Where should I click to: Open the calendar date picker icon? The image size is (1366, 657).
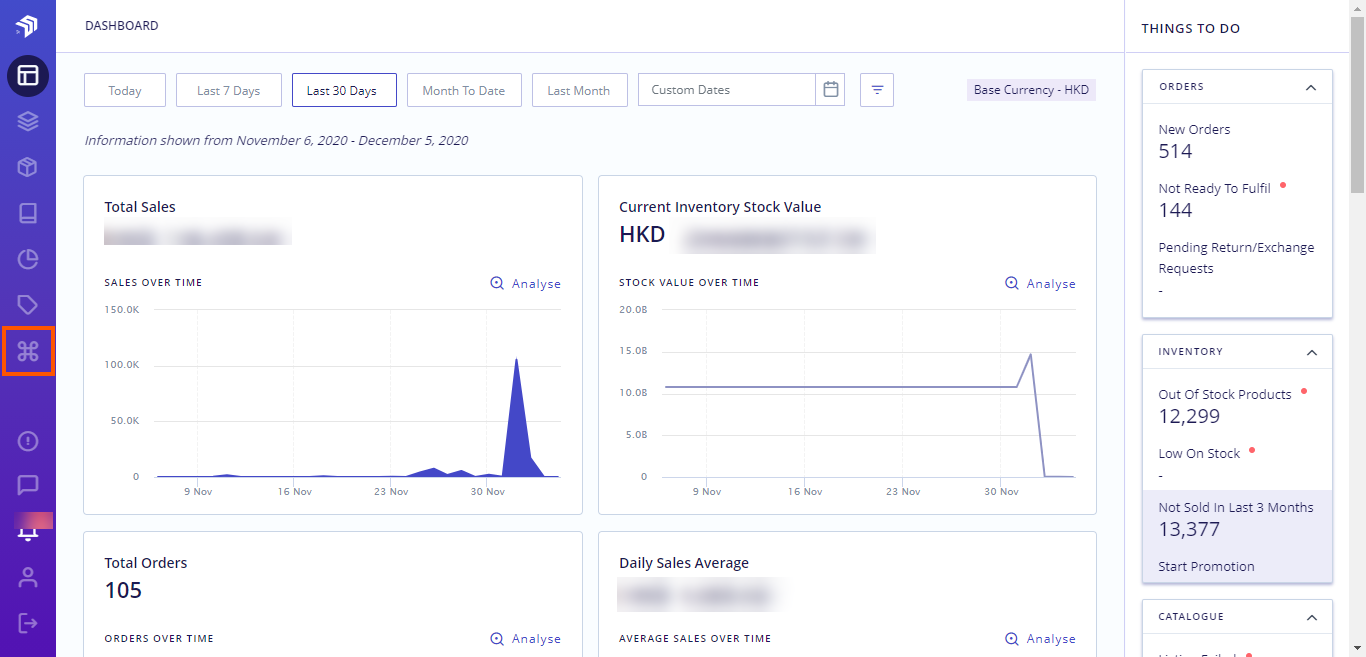click(830, 90)
